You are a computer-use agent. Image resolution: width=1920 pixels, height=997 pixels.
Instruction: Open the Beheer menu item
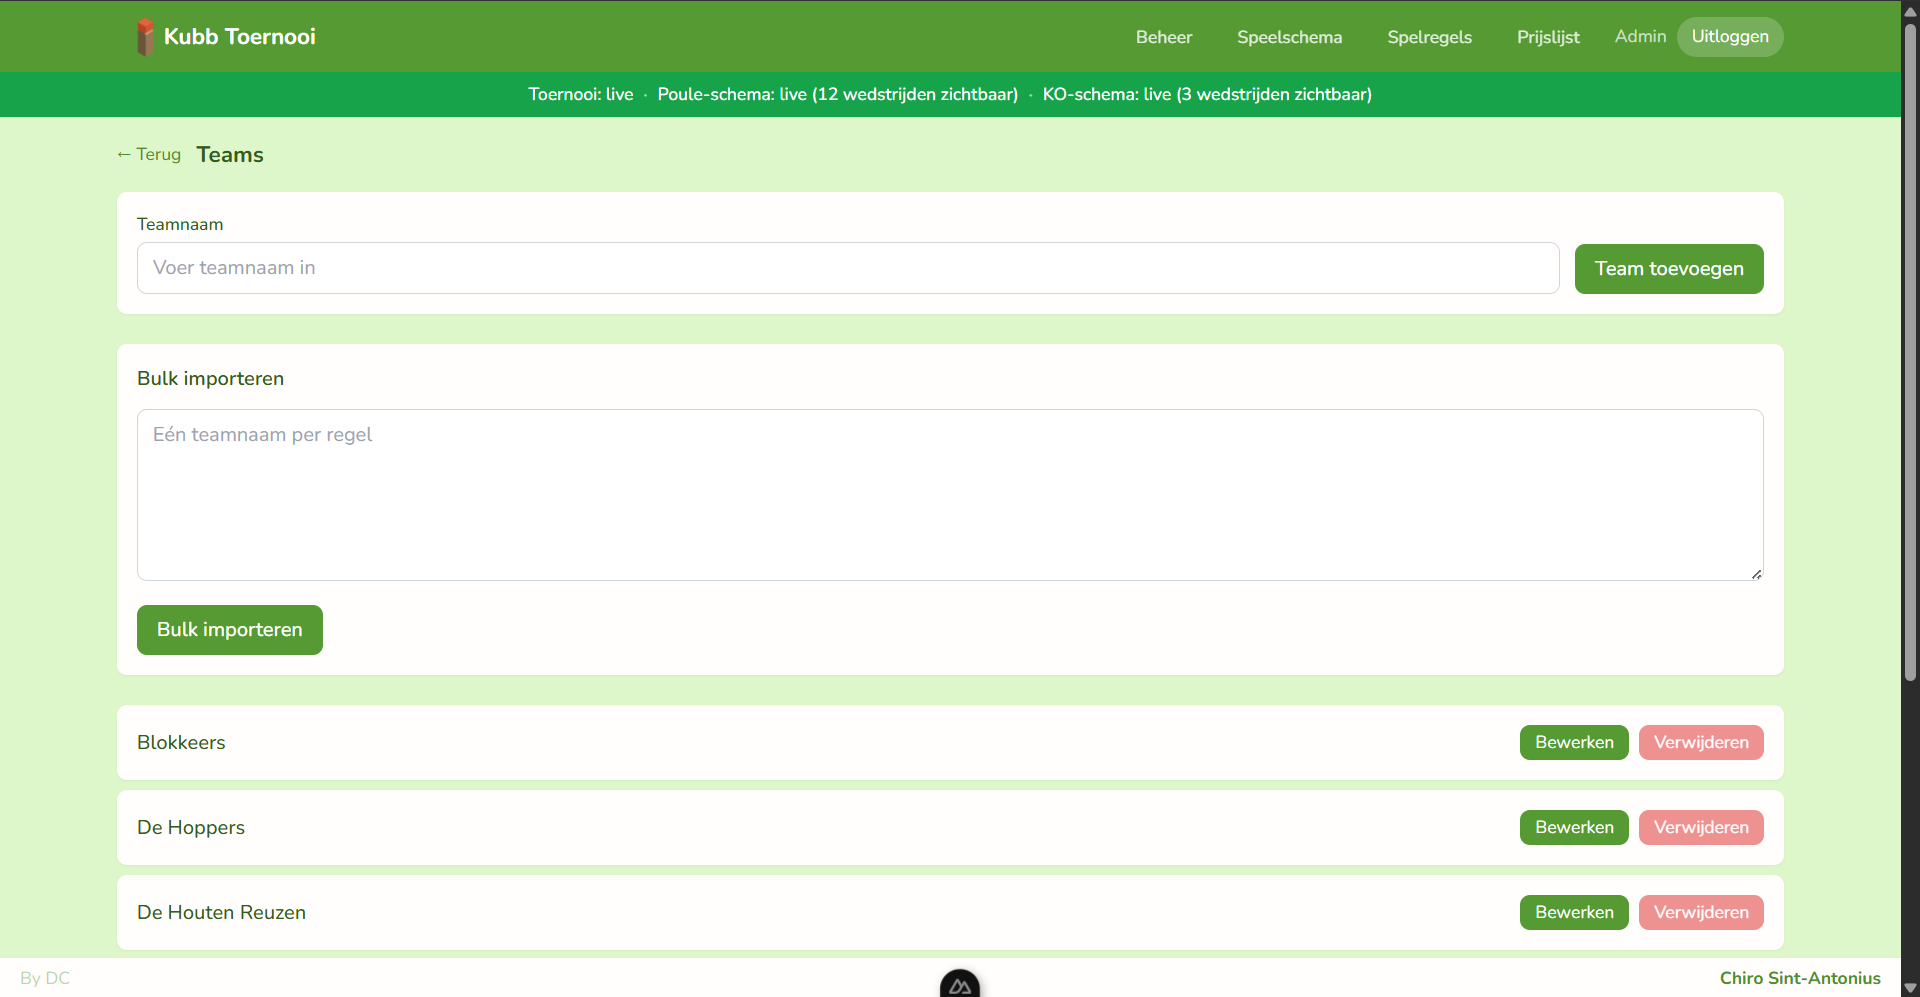[1164, 37]
